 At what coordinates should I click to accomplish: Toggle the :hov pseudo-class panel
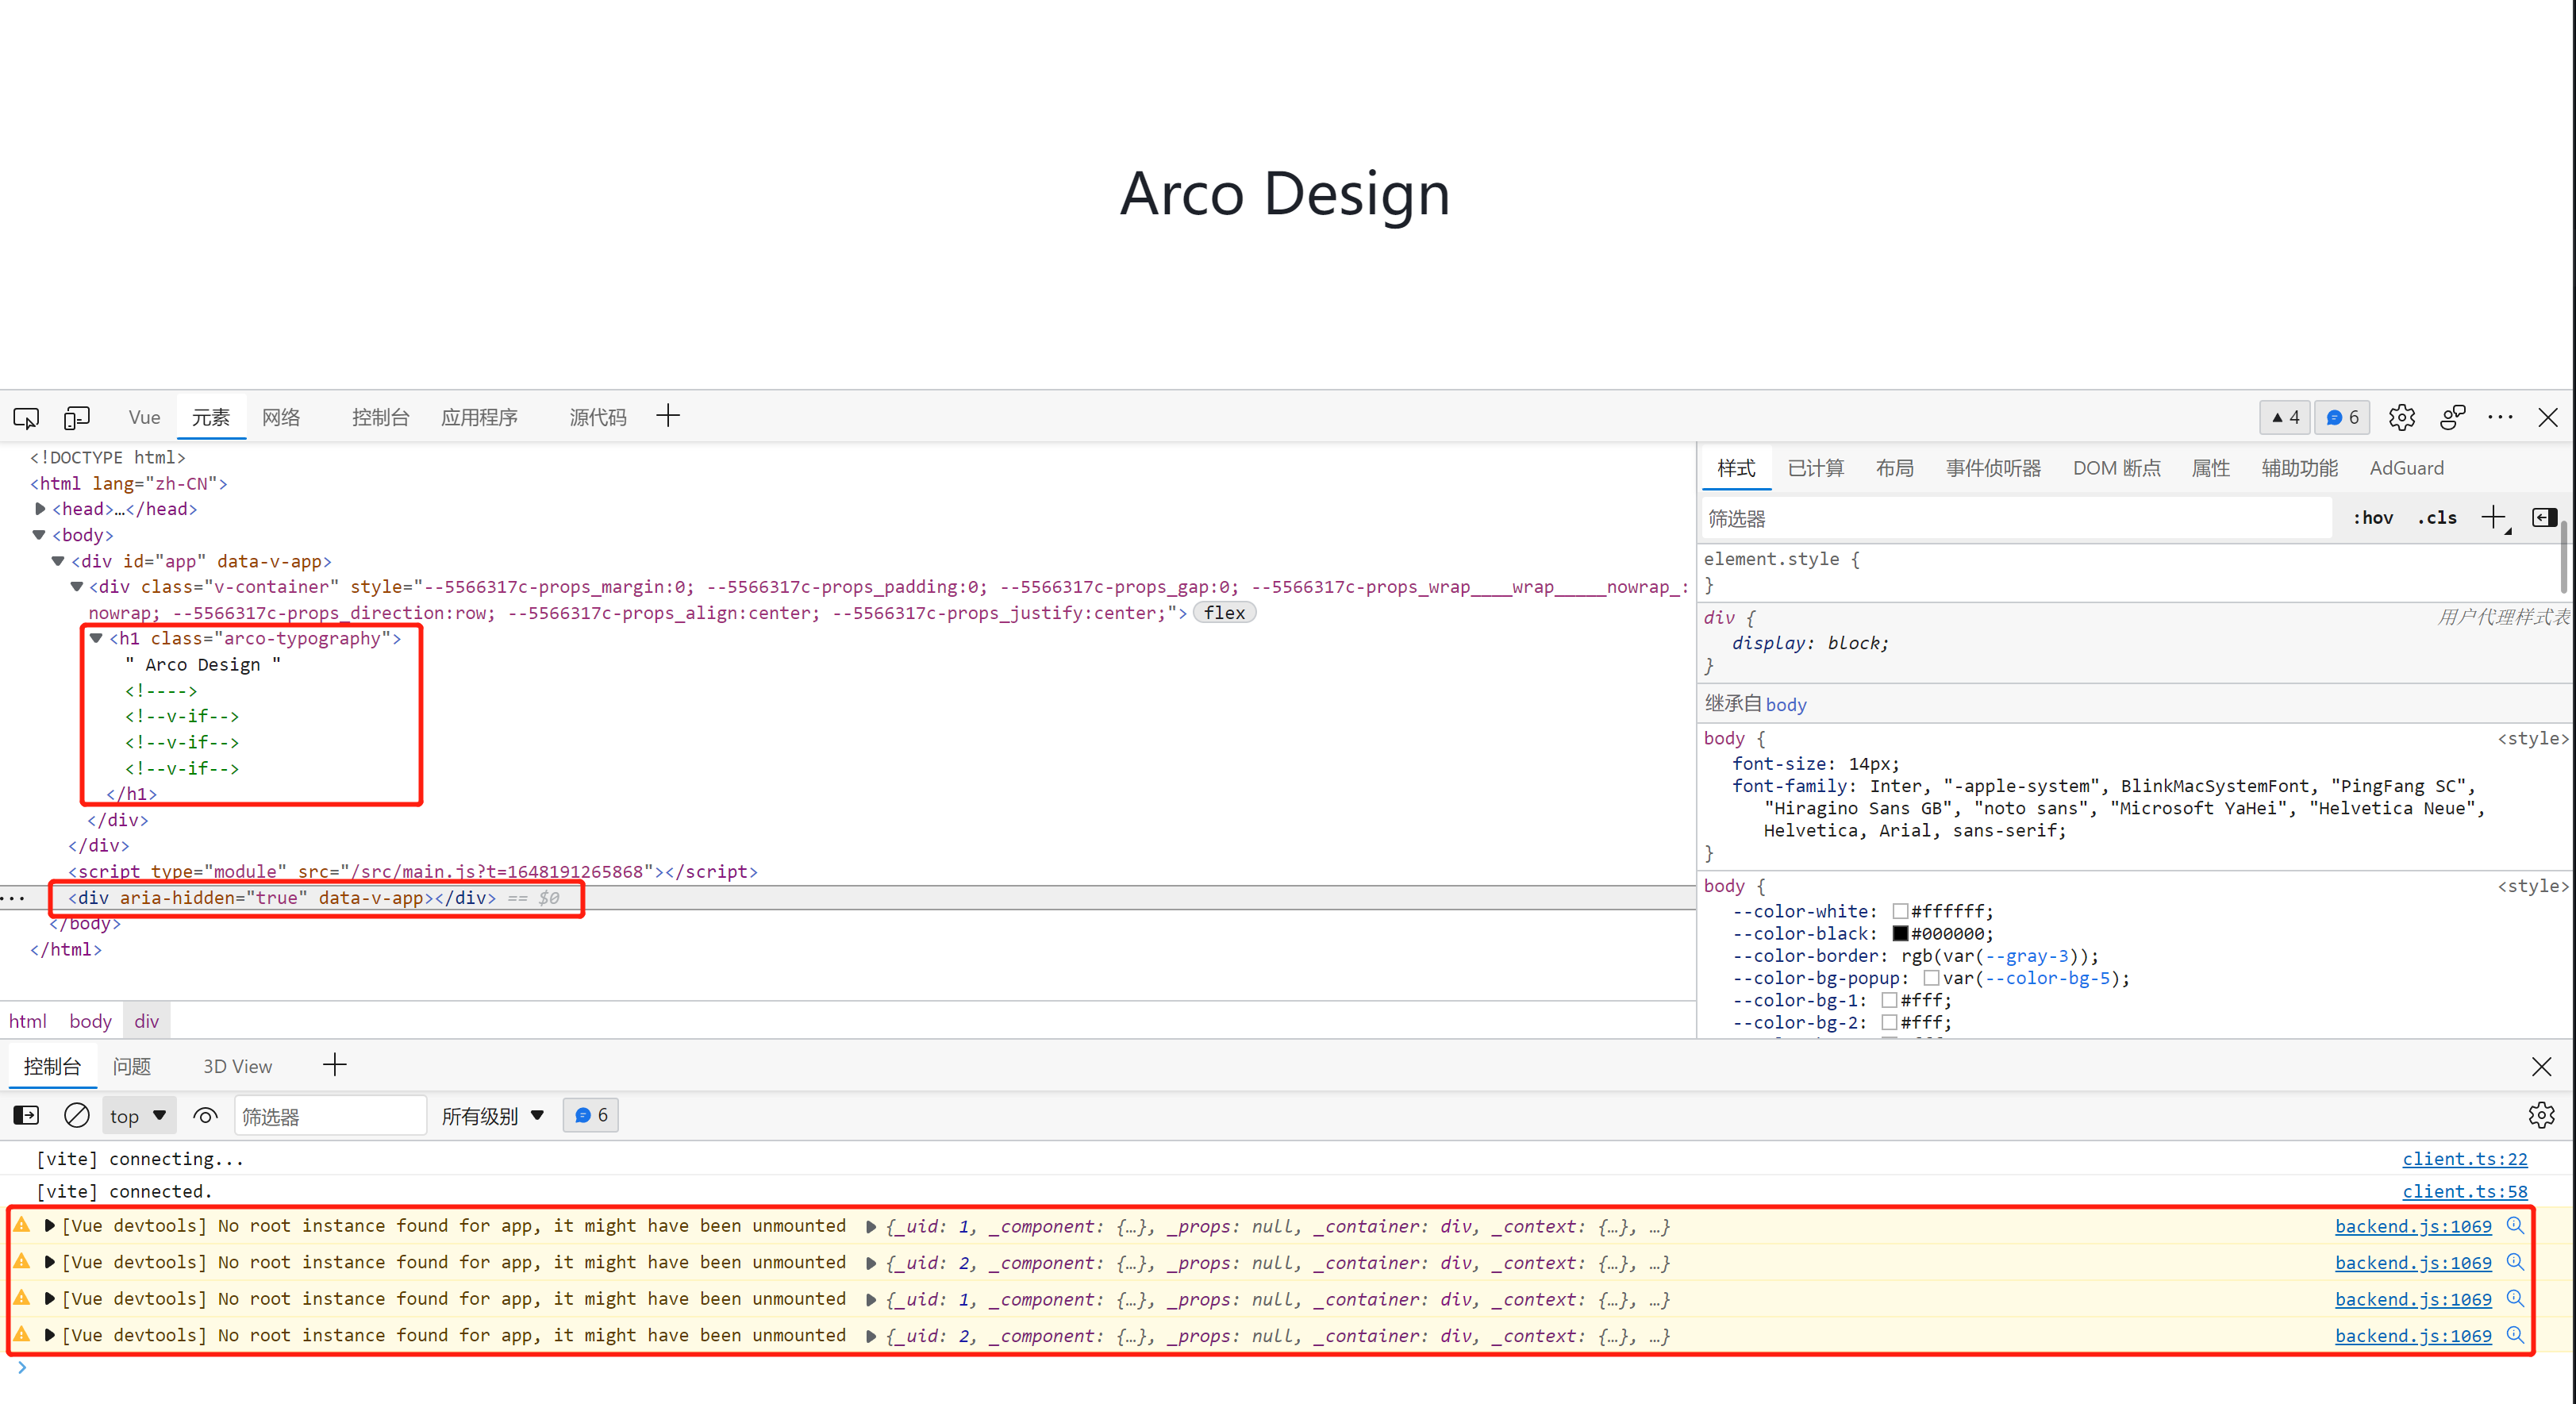tap(2373, 517)
